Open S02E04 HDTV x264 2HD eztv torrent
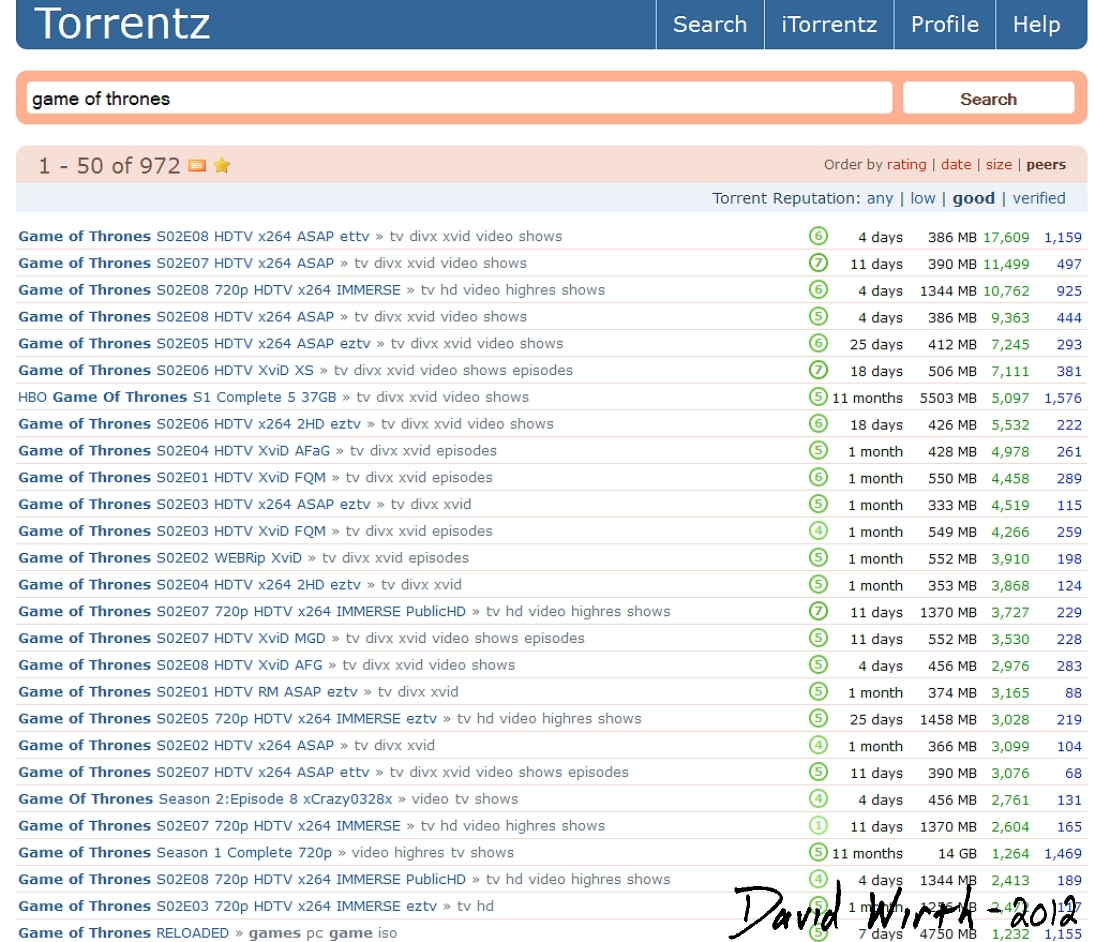The width and height of the screenshot is (1095, 942). point(189,584)
